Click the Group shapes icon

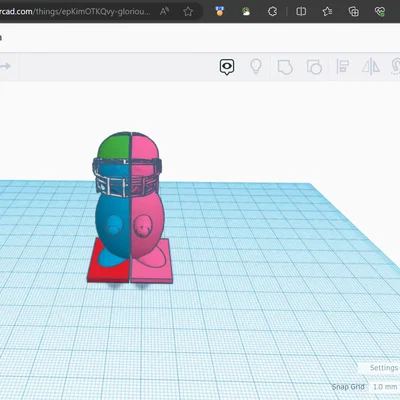pyautogui.click(x=285, y=67)
